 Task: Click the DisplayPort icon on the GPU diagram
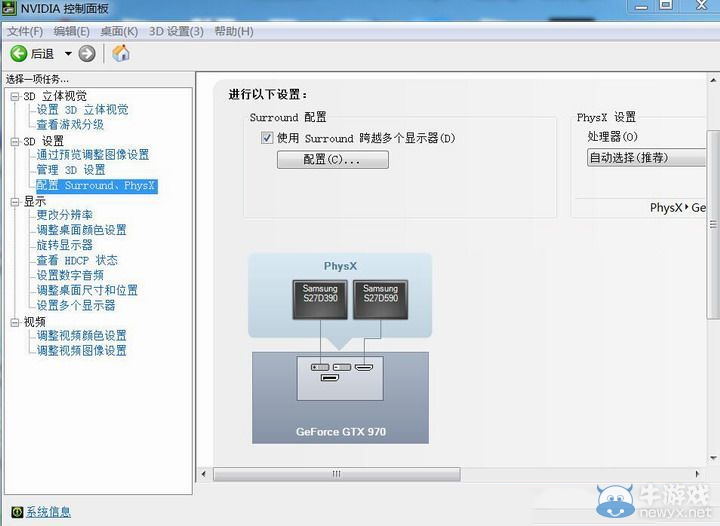(x=330, y=378)
